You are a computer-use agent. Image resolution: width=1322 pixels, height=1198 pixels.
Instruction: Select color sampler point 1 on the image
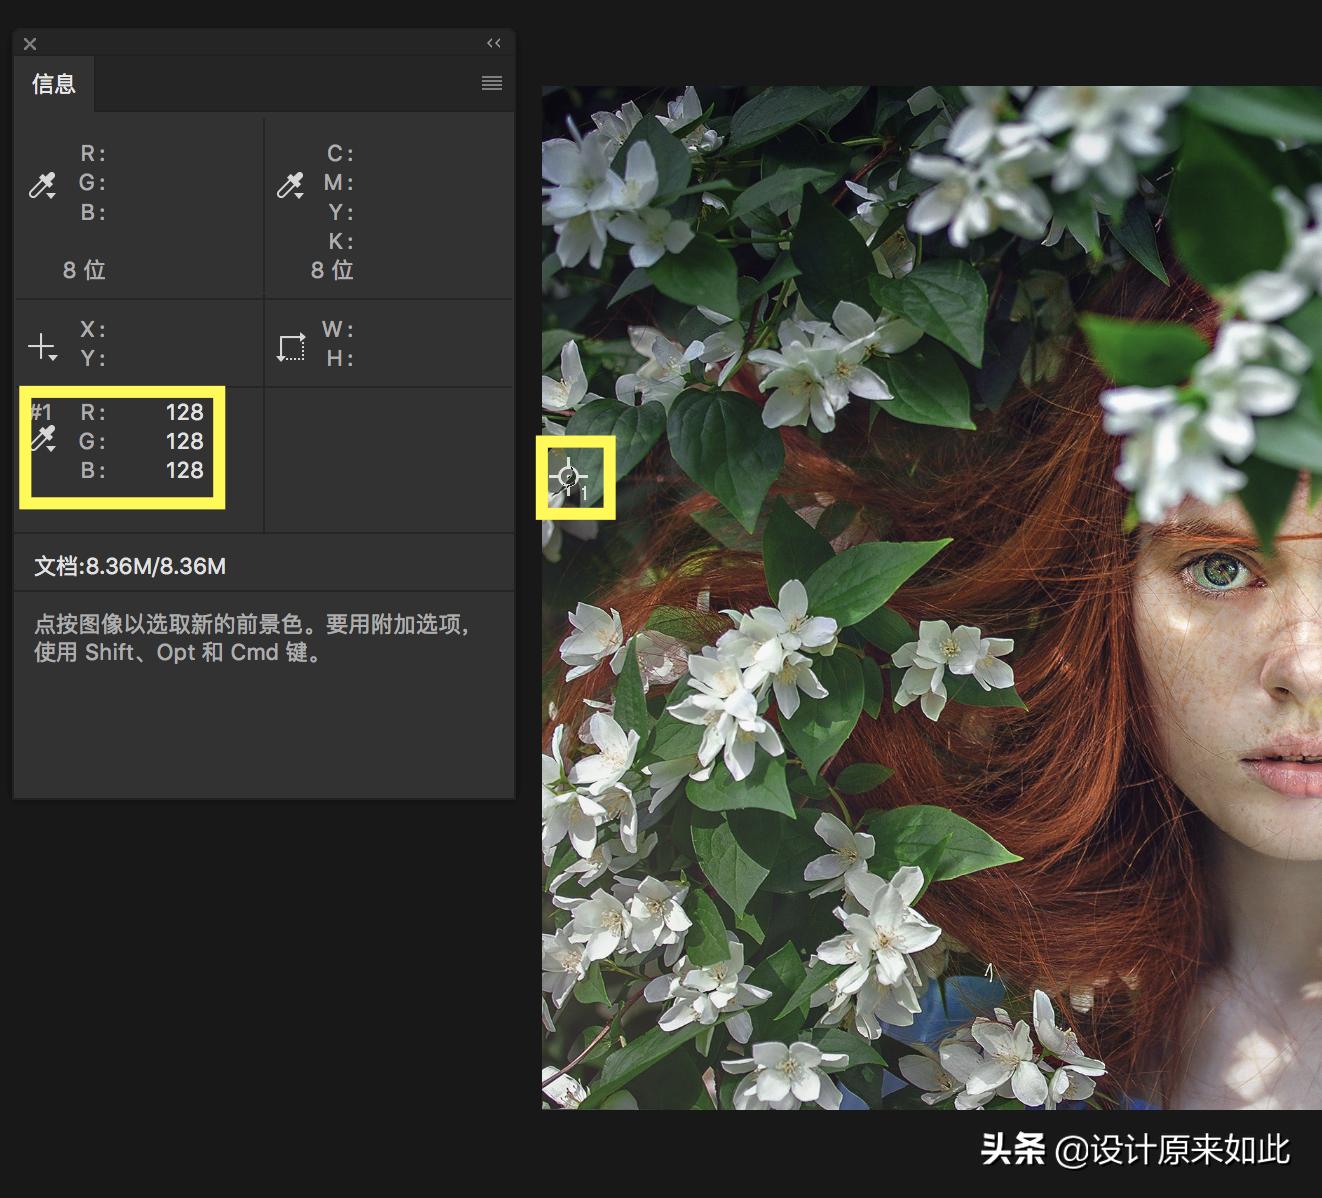pyautogui.click(x=569, y=477)
